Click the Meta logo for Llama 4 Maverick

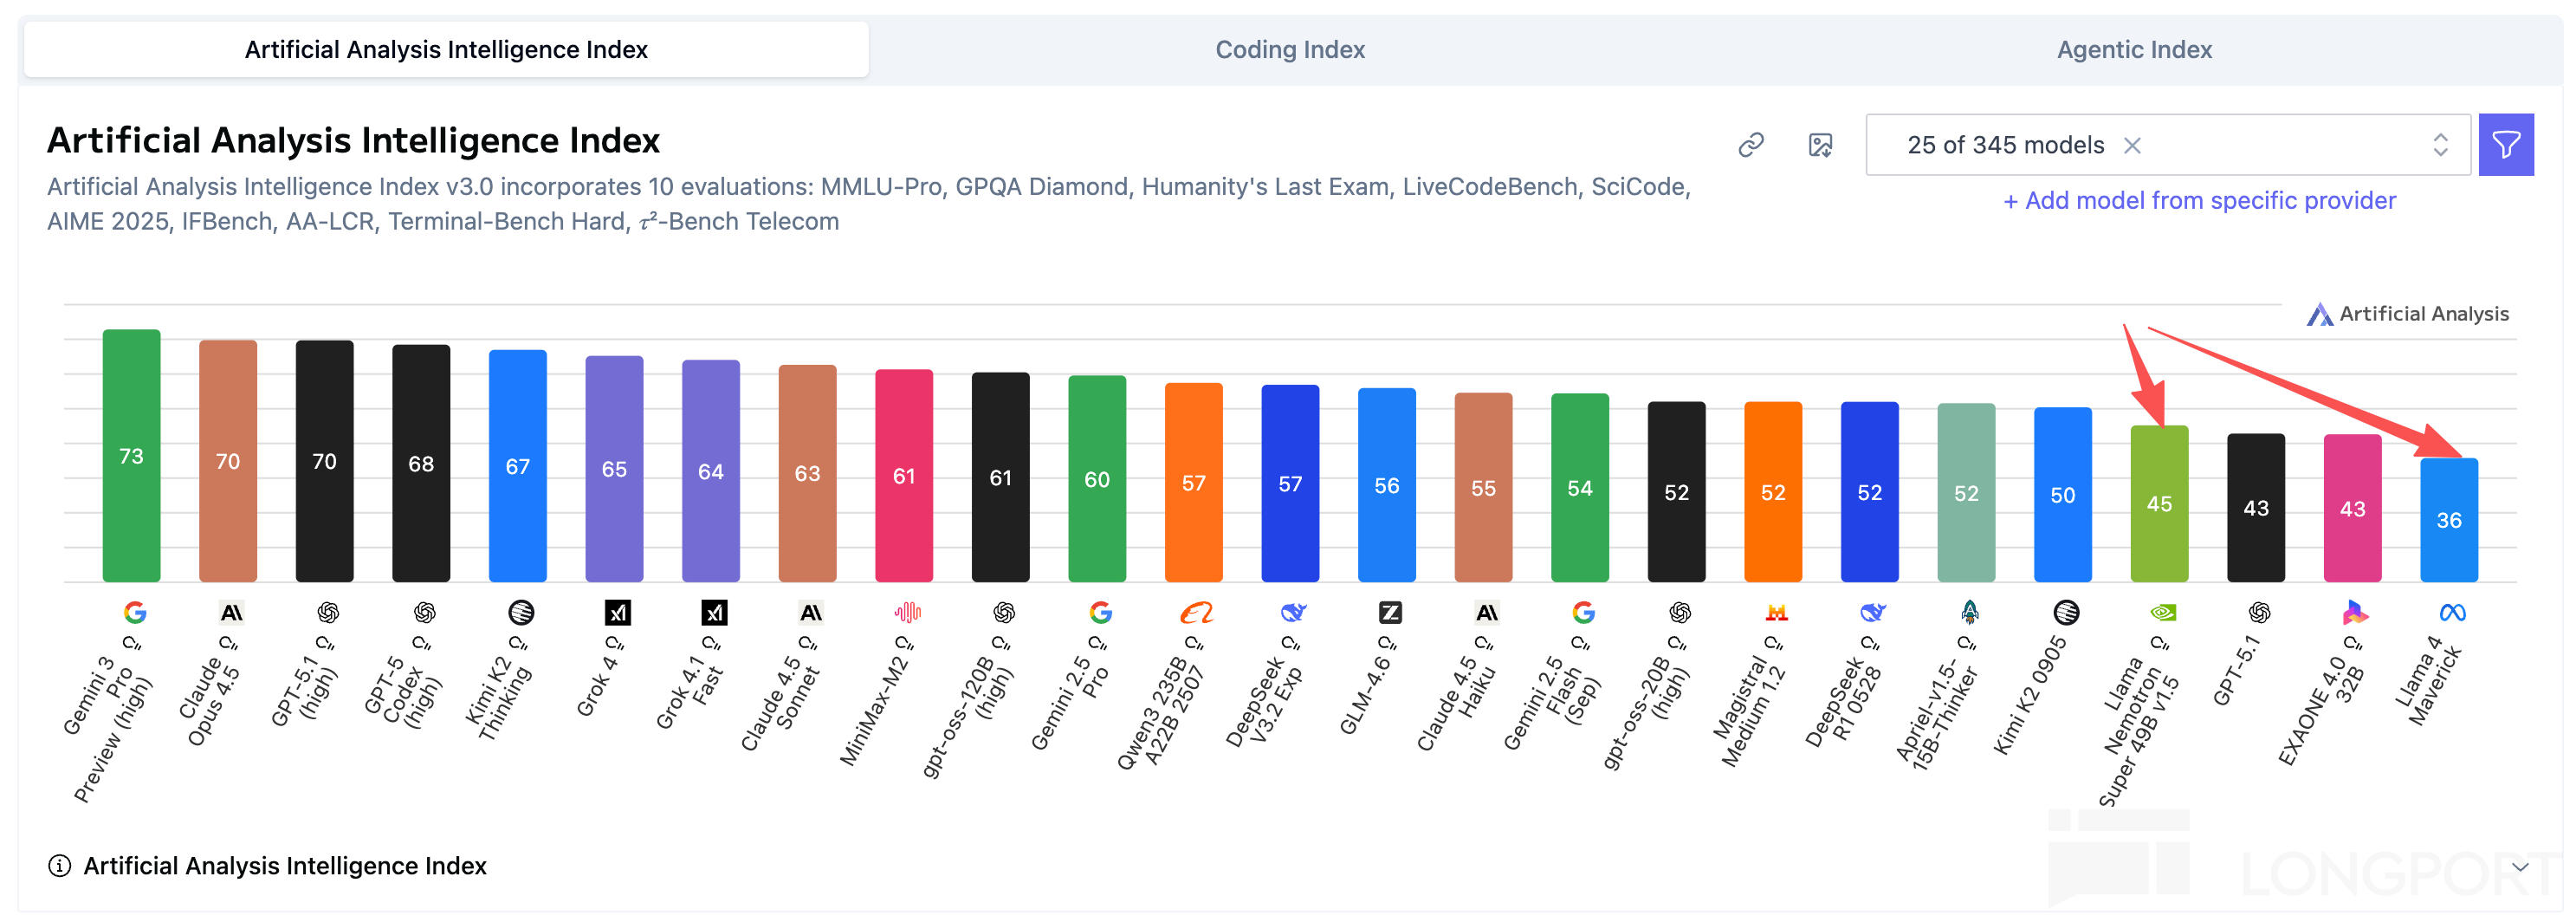[x=2452, y=612]
